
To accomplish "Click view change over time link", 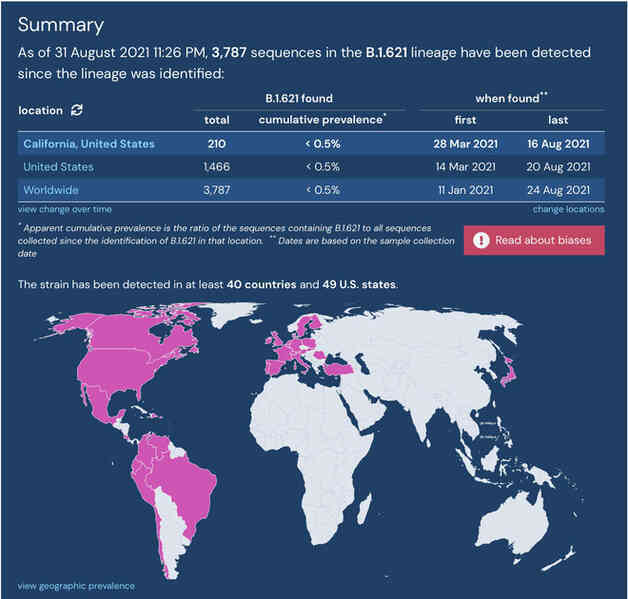I will 64,209.
